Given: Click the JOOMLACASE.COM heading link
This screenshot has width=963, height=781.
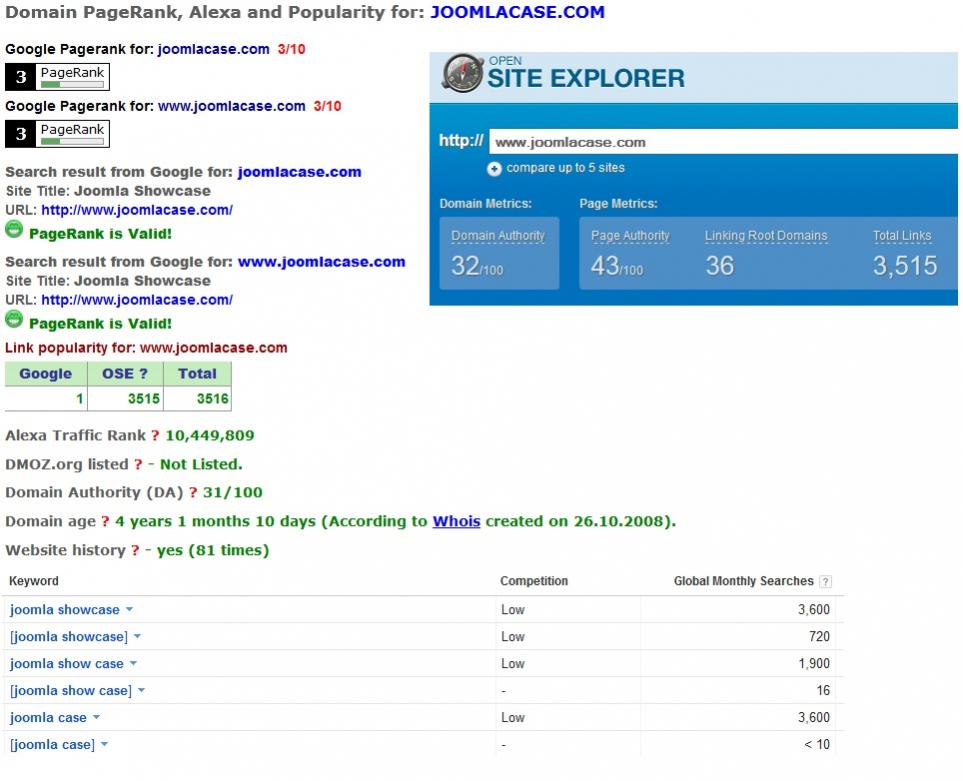Looking at the screenshot, I should pos(517,12).
